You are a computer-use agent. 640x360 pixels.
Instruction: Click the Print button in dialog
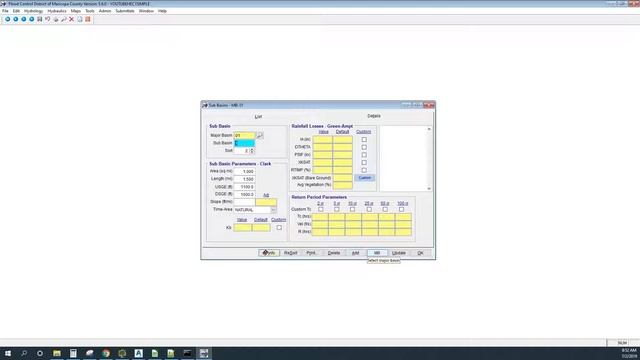[312, 253]
